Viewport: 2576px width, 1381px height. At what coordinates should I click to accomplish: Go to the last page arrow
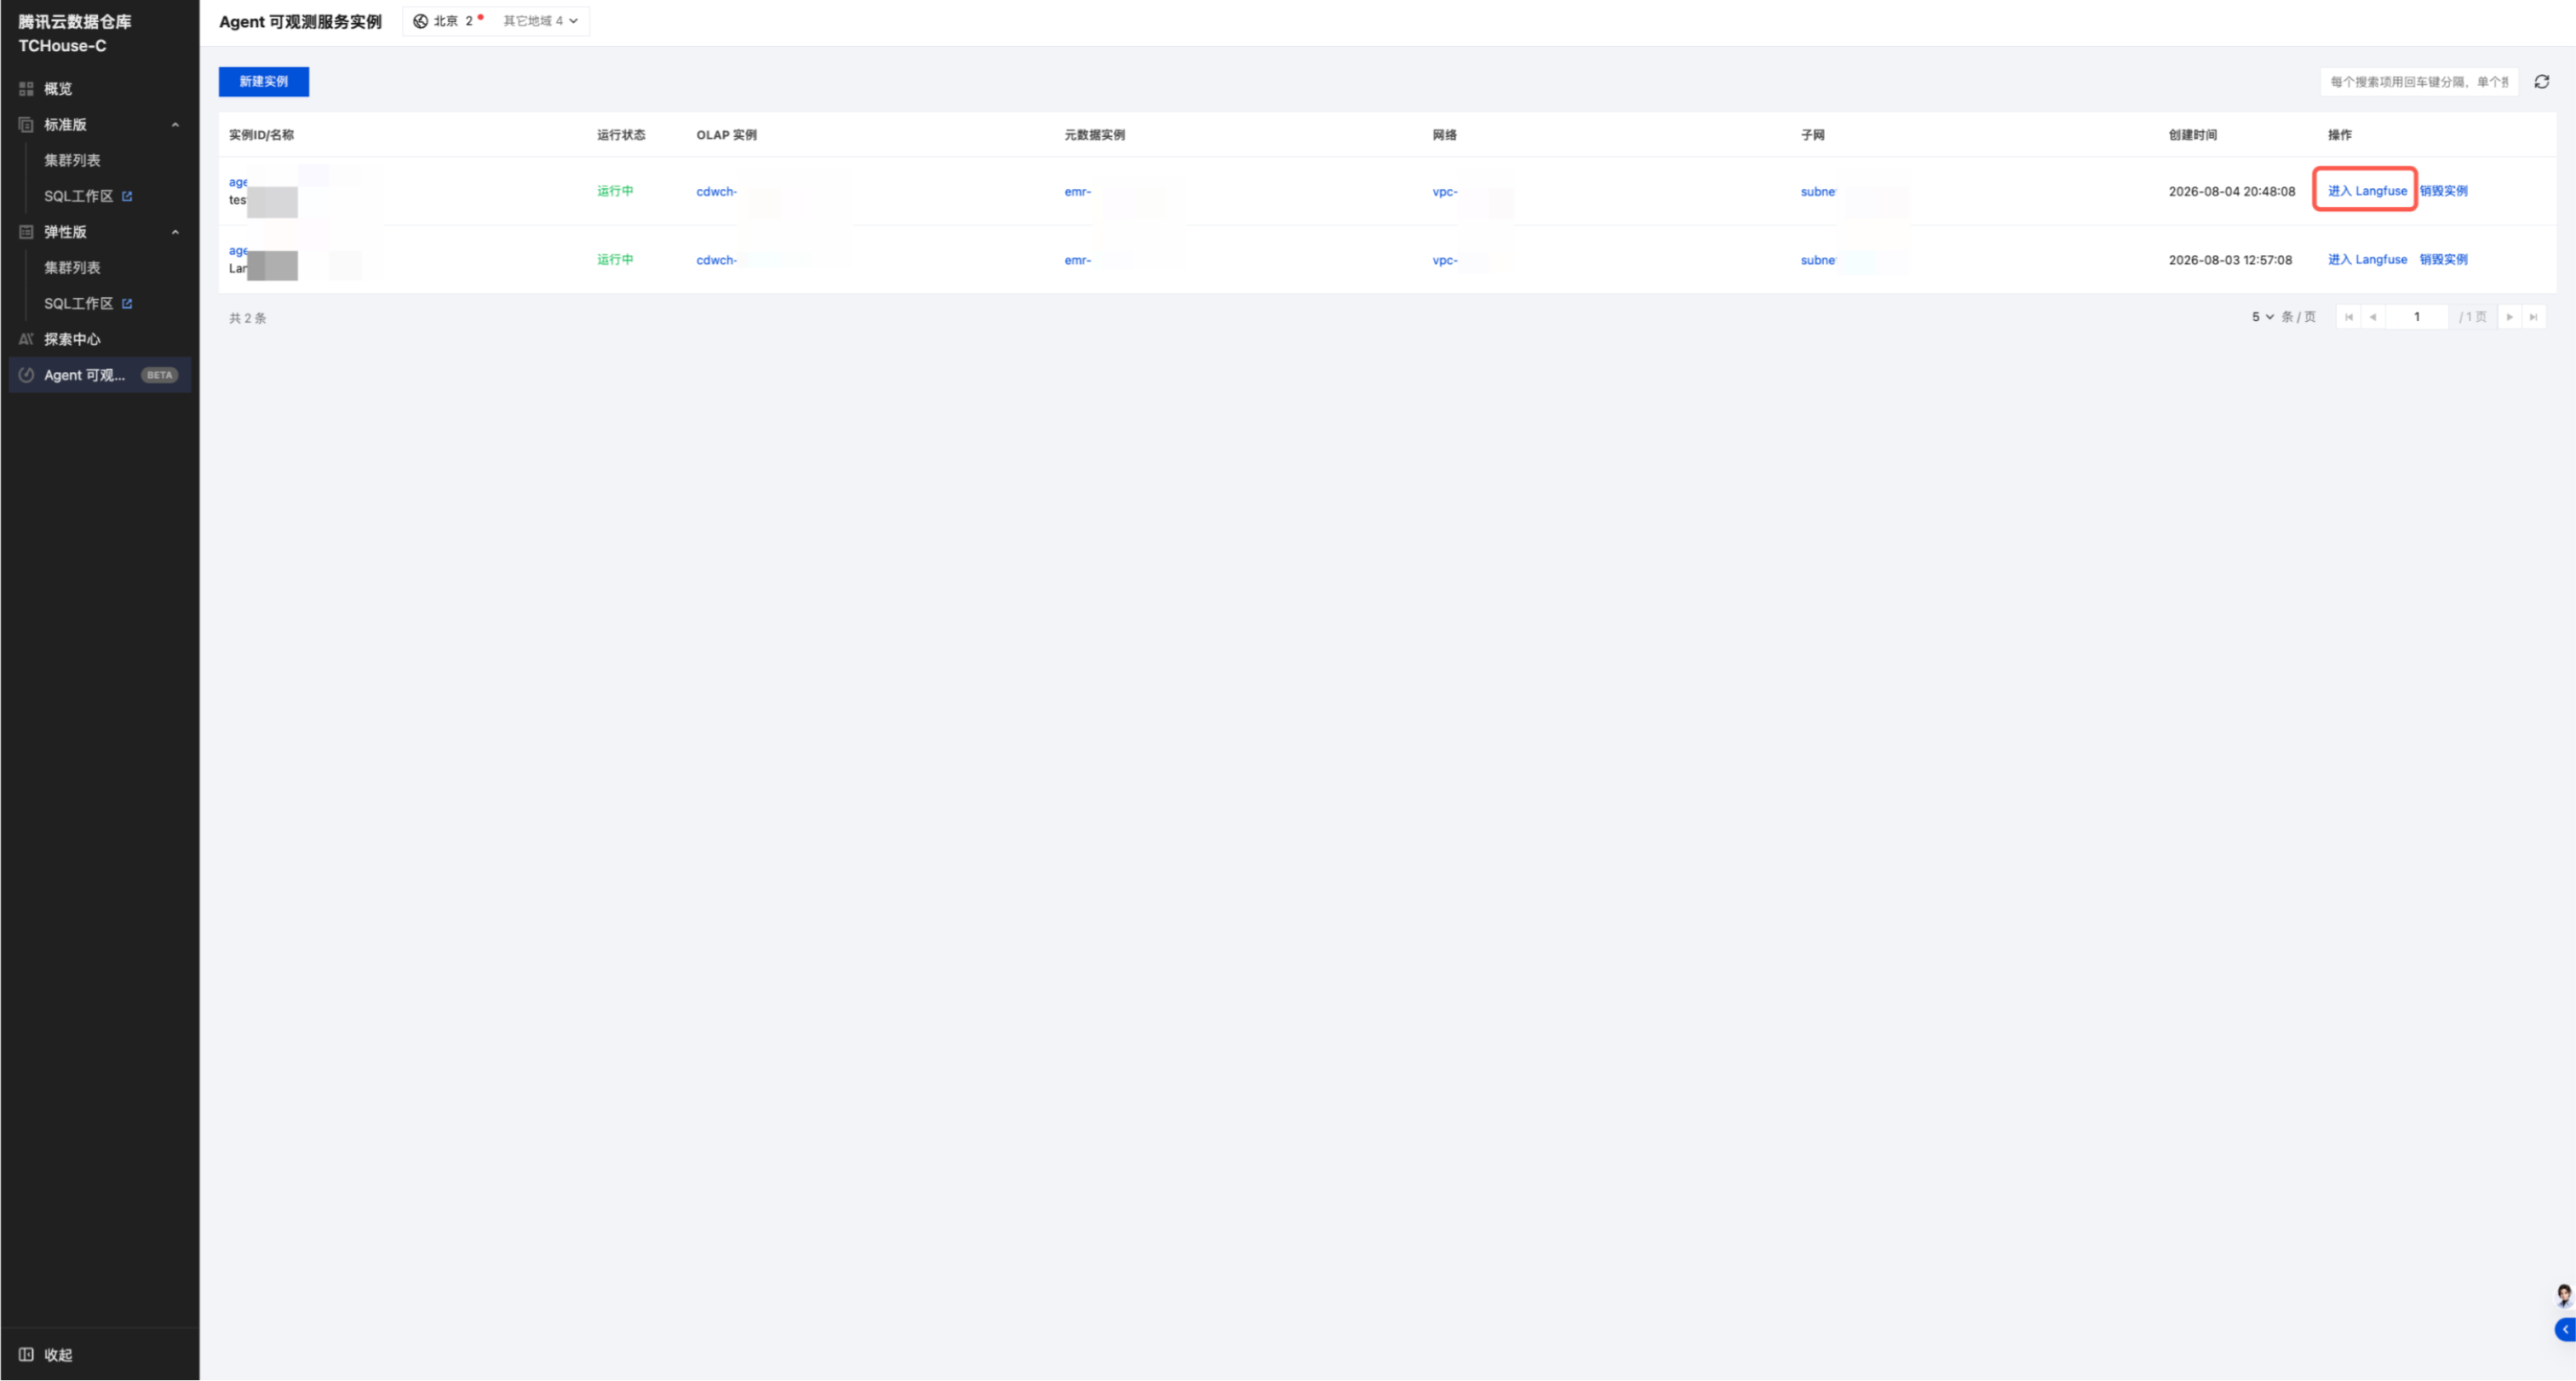[x=2533, y=317]
